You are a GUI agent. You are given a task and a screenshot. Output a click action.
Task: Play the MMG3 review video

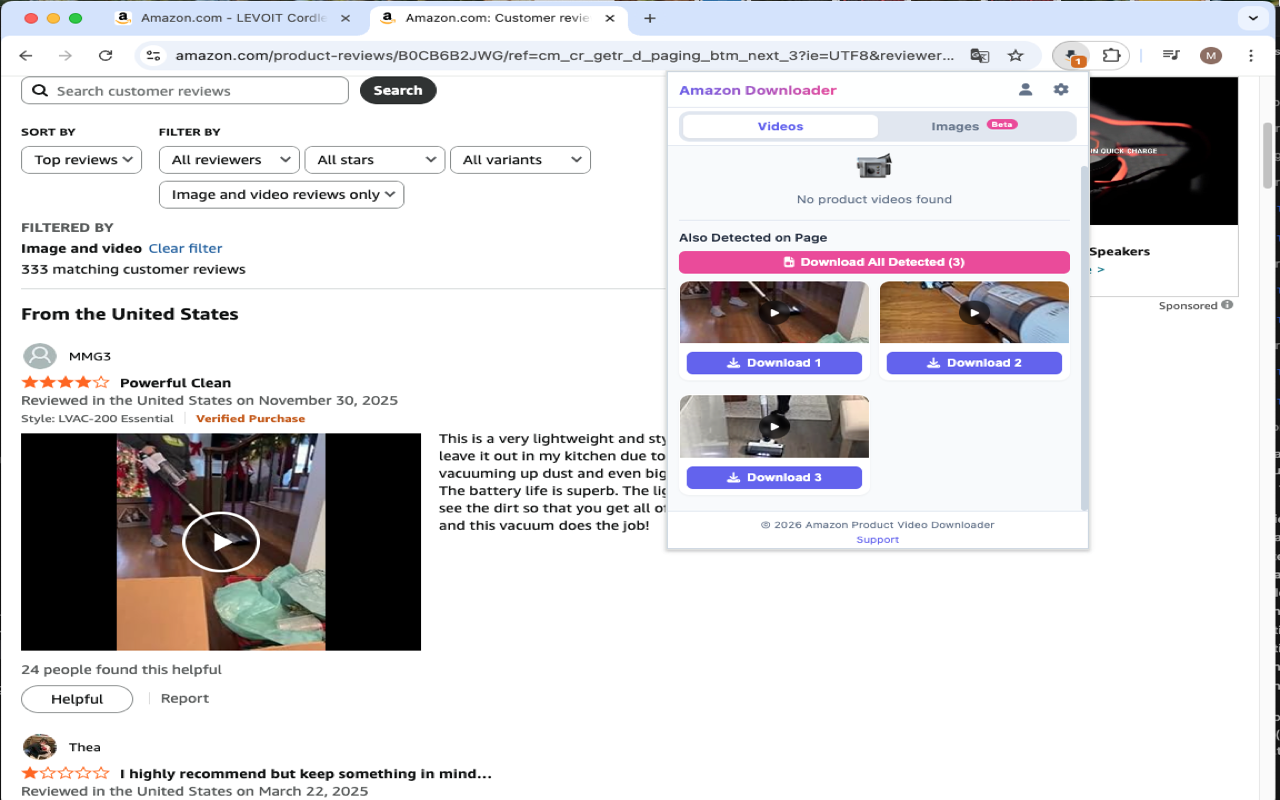pyautogui.click(x=221, y=542)
